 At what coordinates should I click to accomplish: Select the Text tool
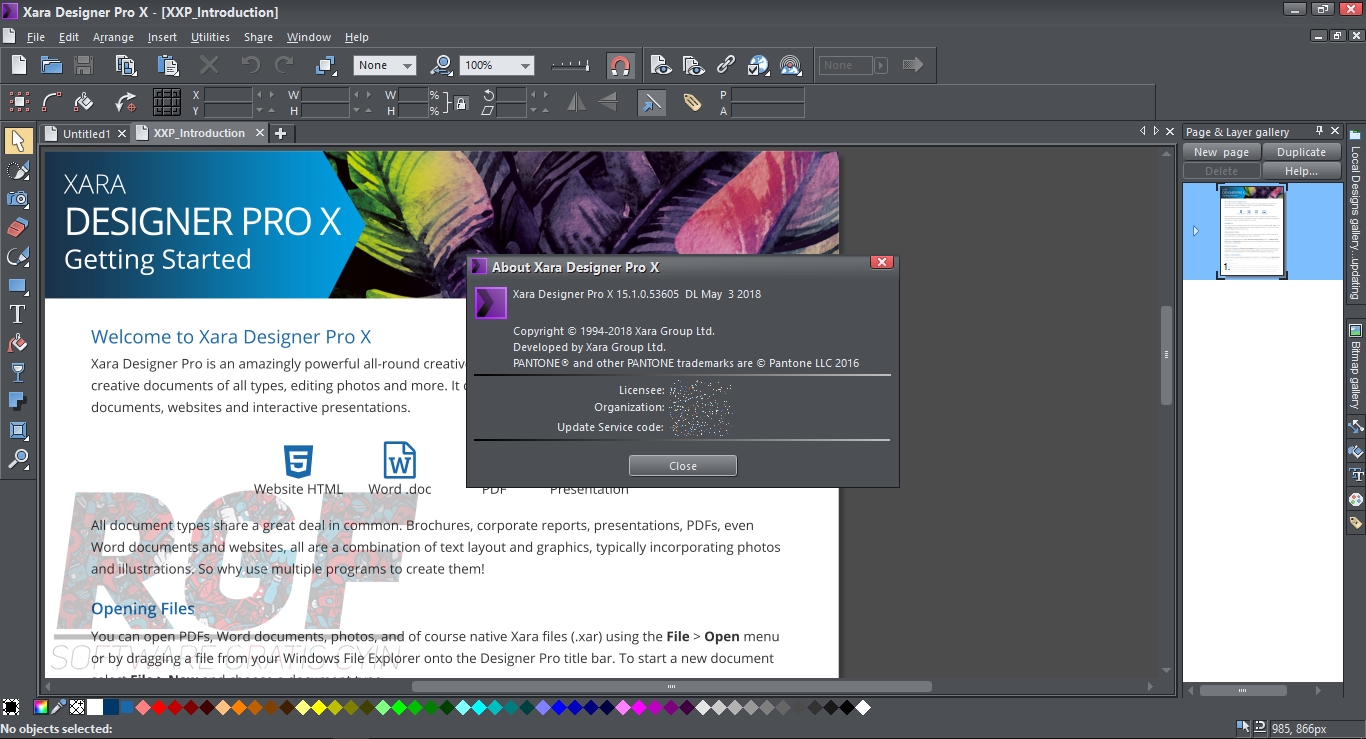[17, 314]
